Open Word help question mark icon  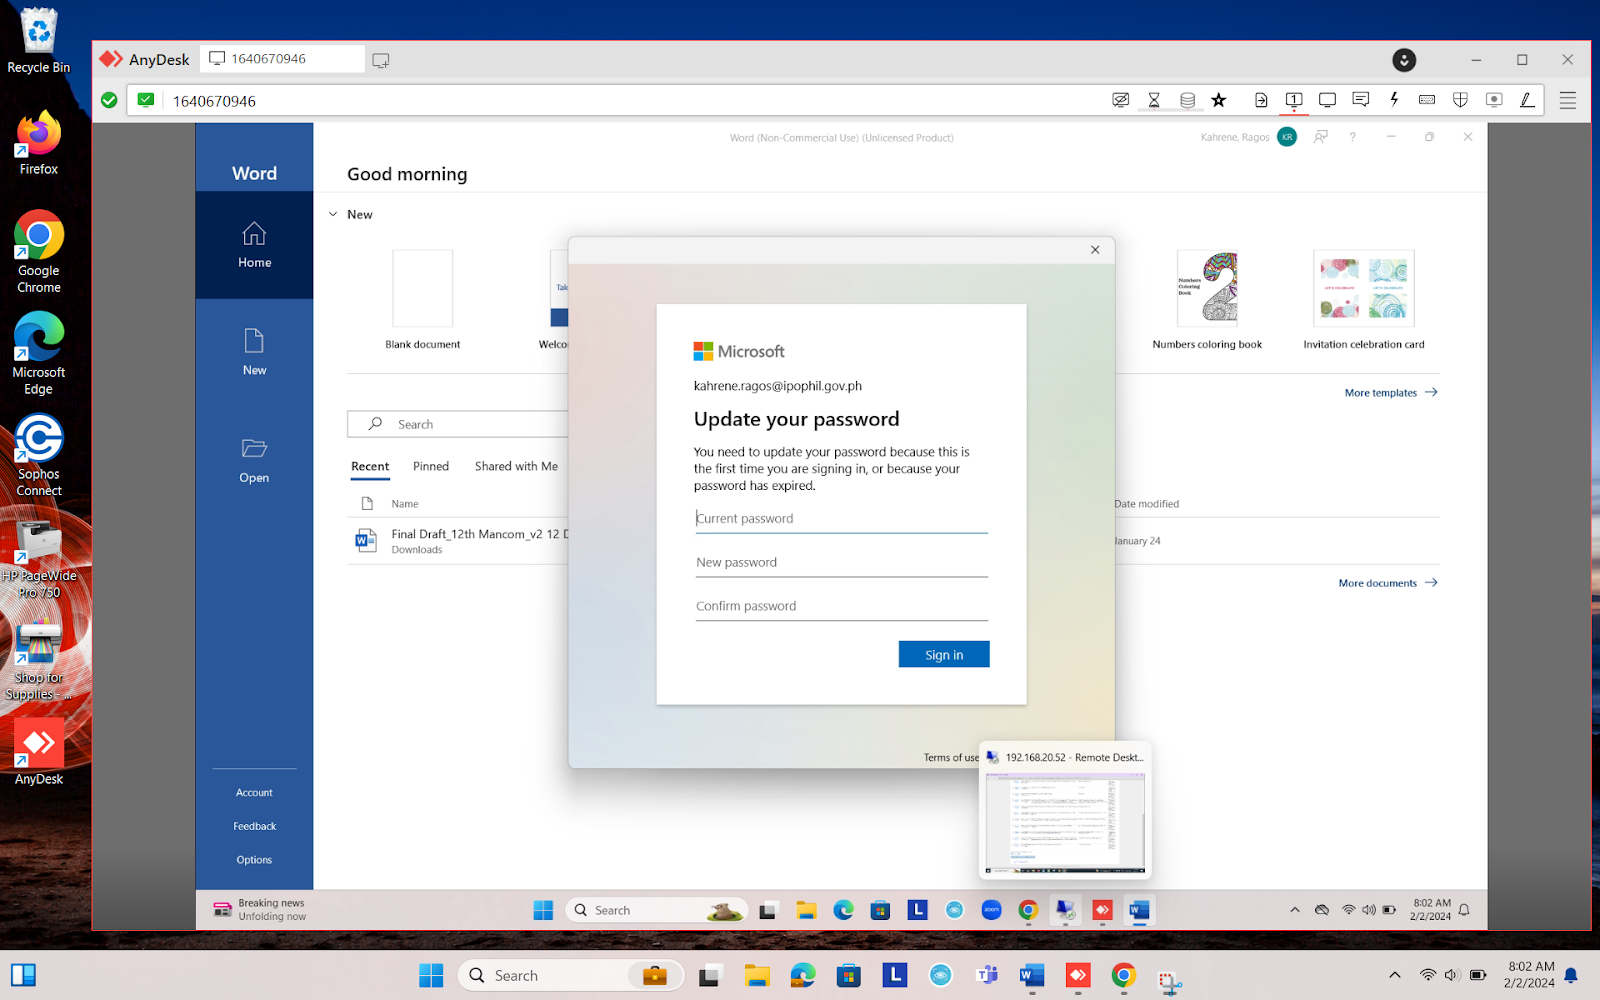(1352, 137)
